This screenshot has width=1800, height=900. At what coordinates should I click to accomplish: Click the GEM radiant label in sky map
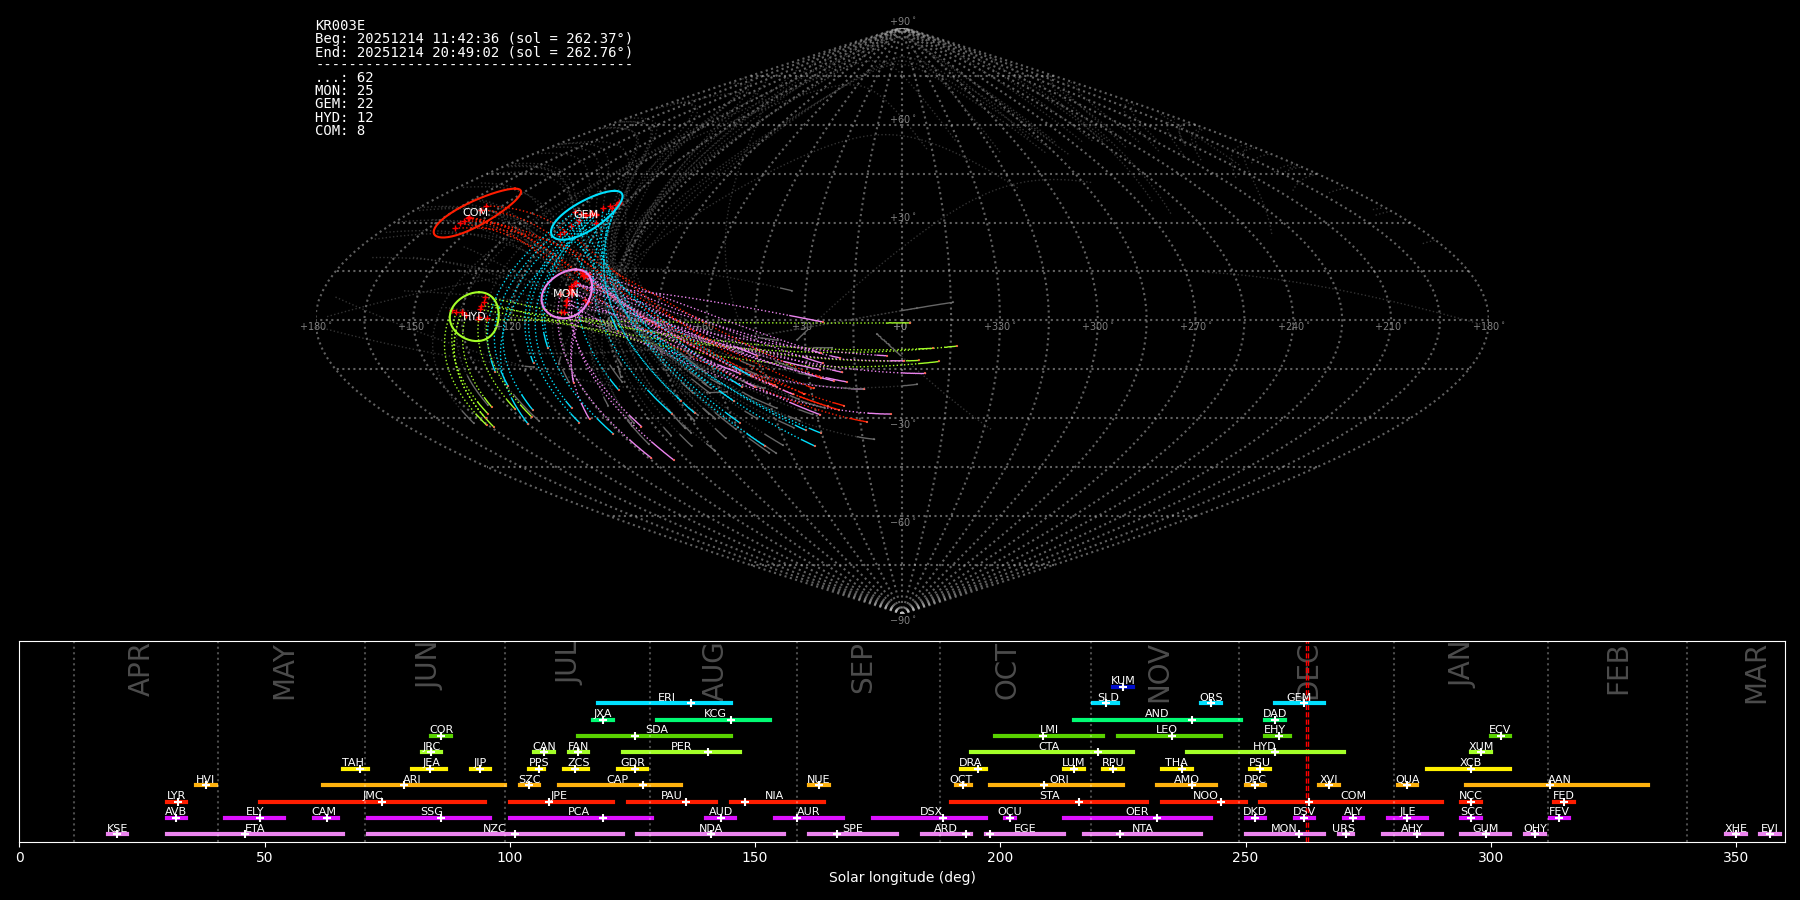tap(586, 215)
